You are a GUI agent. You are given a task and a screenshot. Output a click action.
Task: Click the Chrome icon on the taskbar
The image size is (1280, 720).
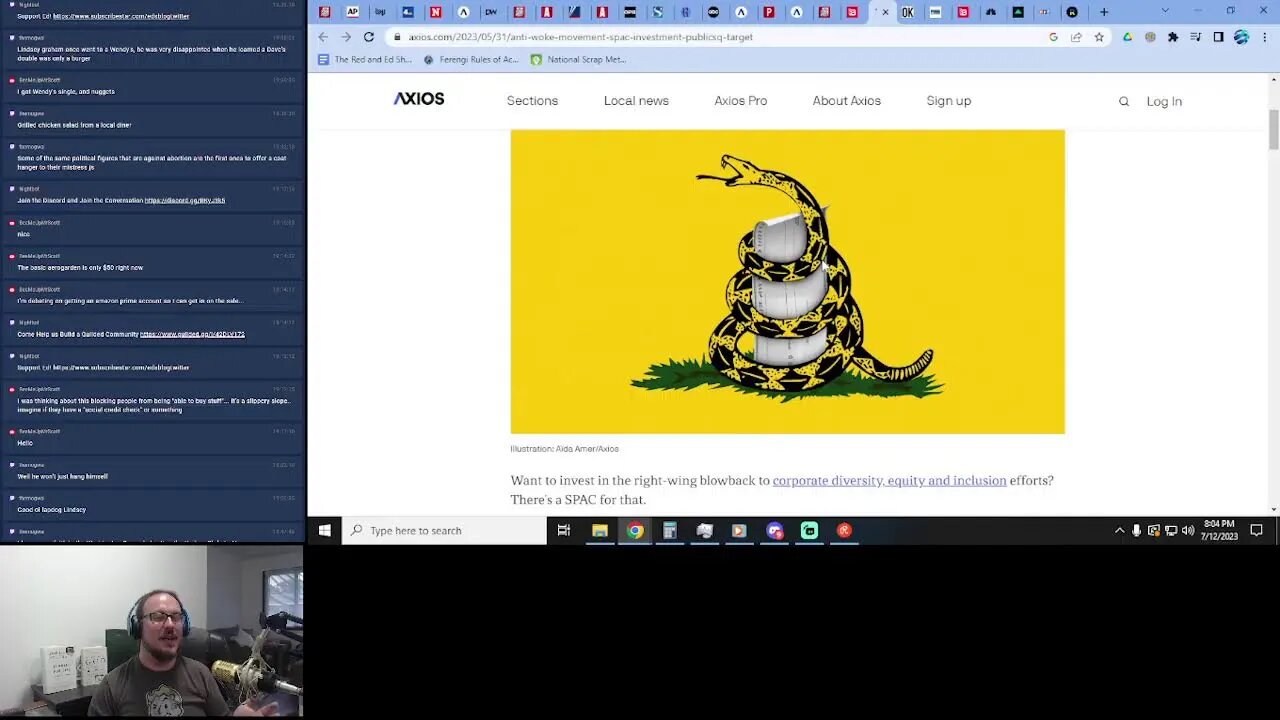pyautogui.click(x=635, y=531)
